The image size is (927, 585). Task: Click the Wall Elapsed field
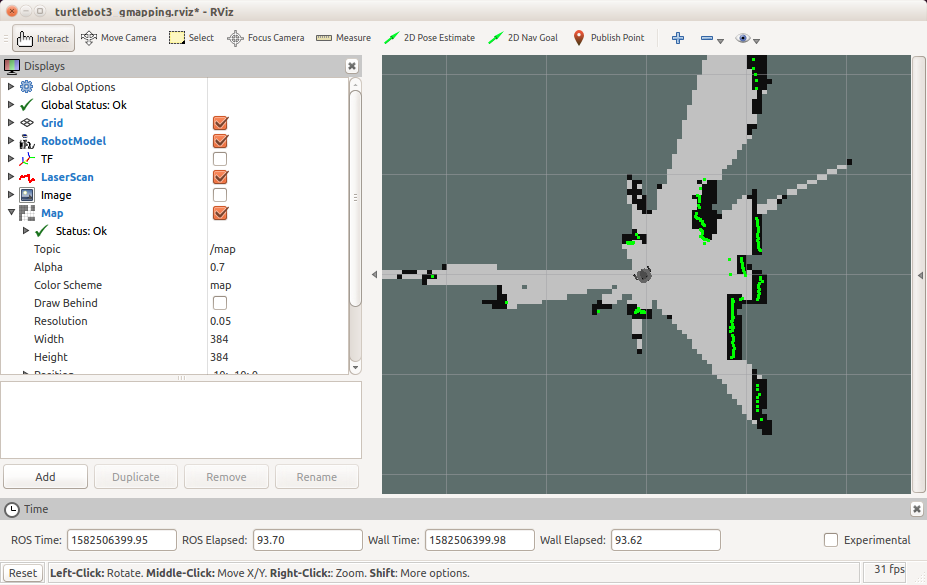coord(665,540)
